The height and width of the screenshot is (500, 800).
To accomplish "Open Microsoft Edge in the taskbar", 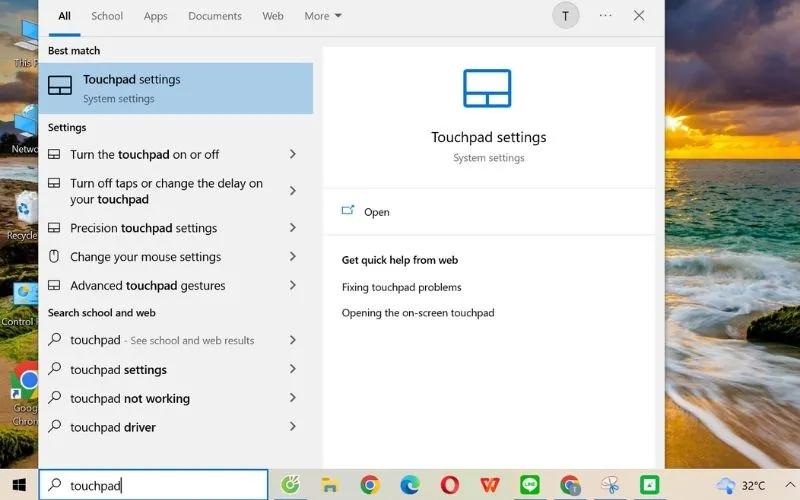I will (x=410, y=485).
